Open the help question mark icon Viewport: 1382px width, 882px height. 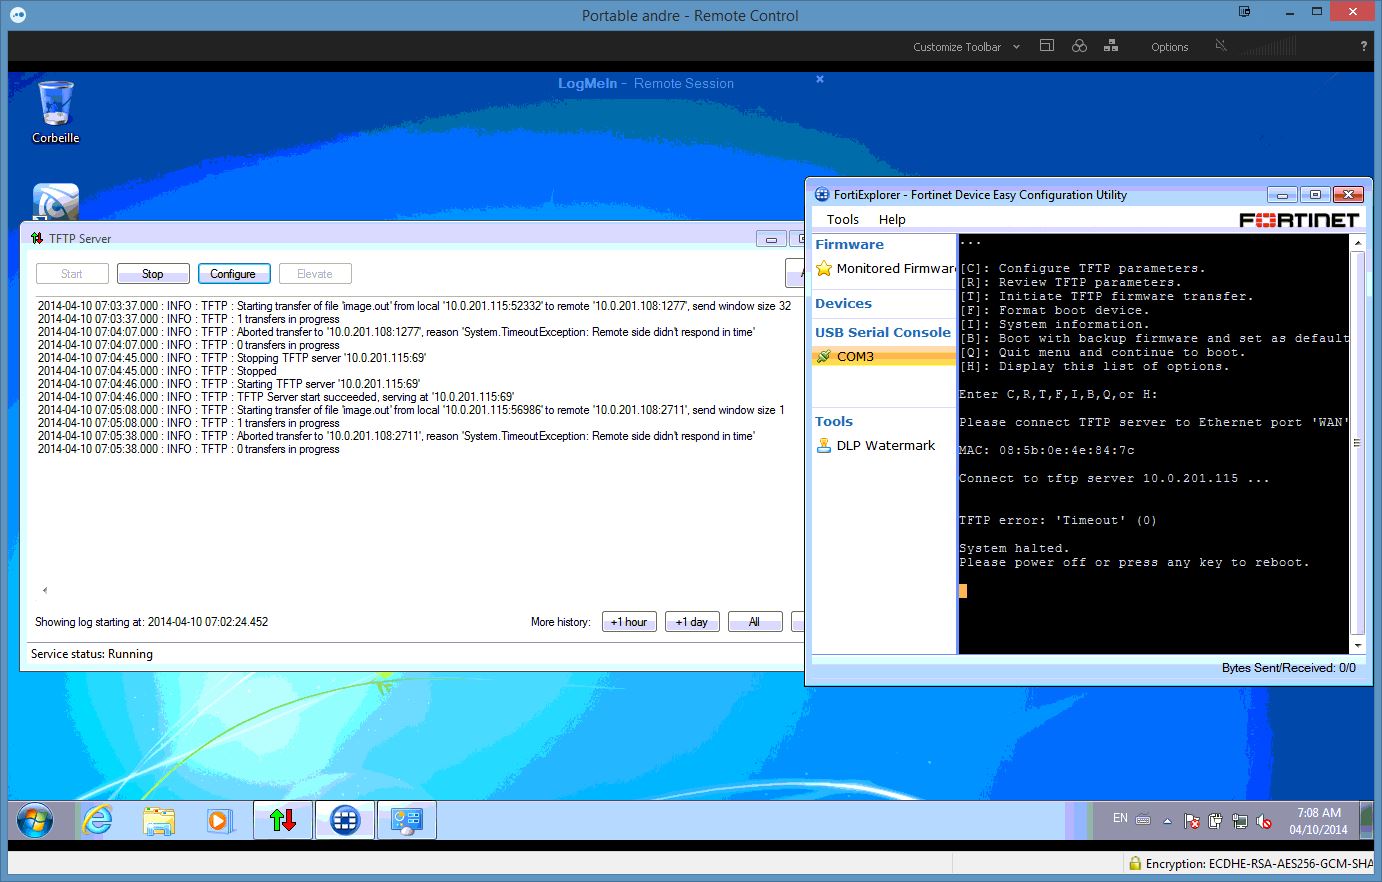click(x=1363, y=47)
